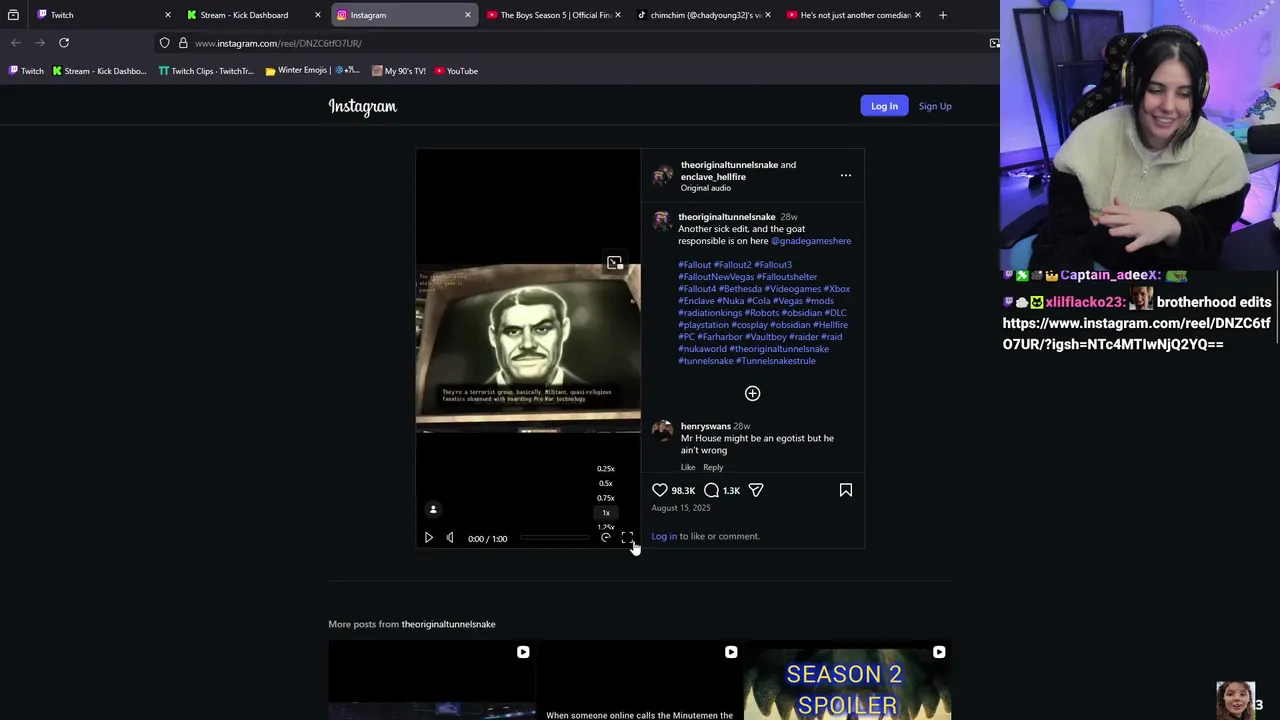This screenshot has height=720, width=1280.
Task: Mute the reel audio speaker icon
Action: pos(450,538)
